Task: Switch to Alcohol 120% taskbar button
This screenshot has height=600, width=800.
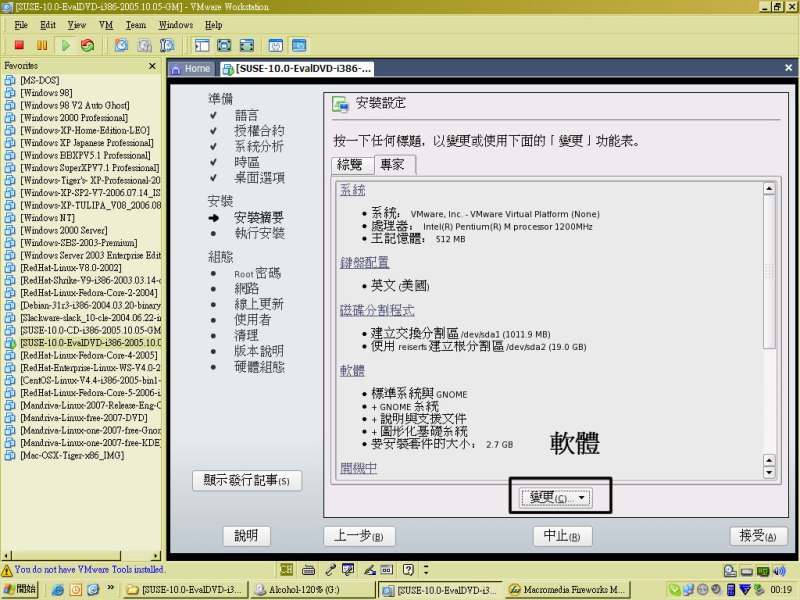Action: tap(313, 590)
